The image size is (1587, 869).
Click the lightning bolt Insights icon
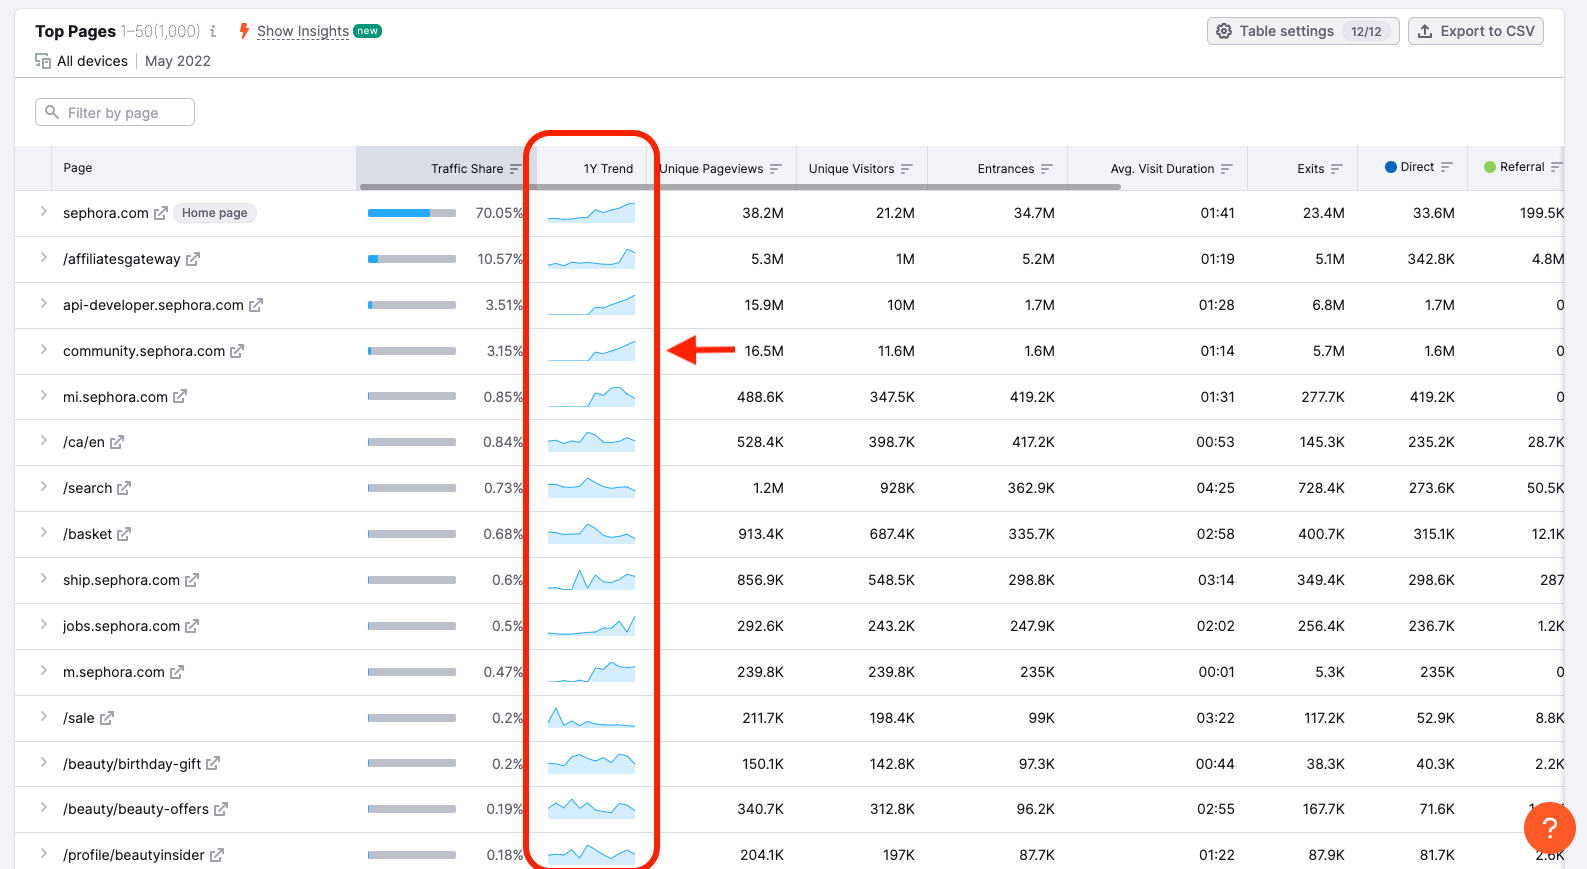pyautogui.click(x=244, y=31)
